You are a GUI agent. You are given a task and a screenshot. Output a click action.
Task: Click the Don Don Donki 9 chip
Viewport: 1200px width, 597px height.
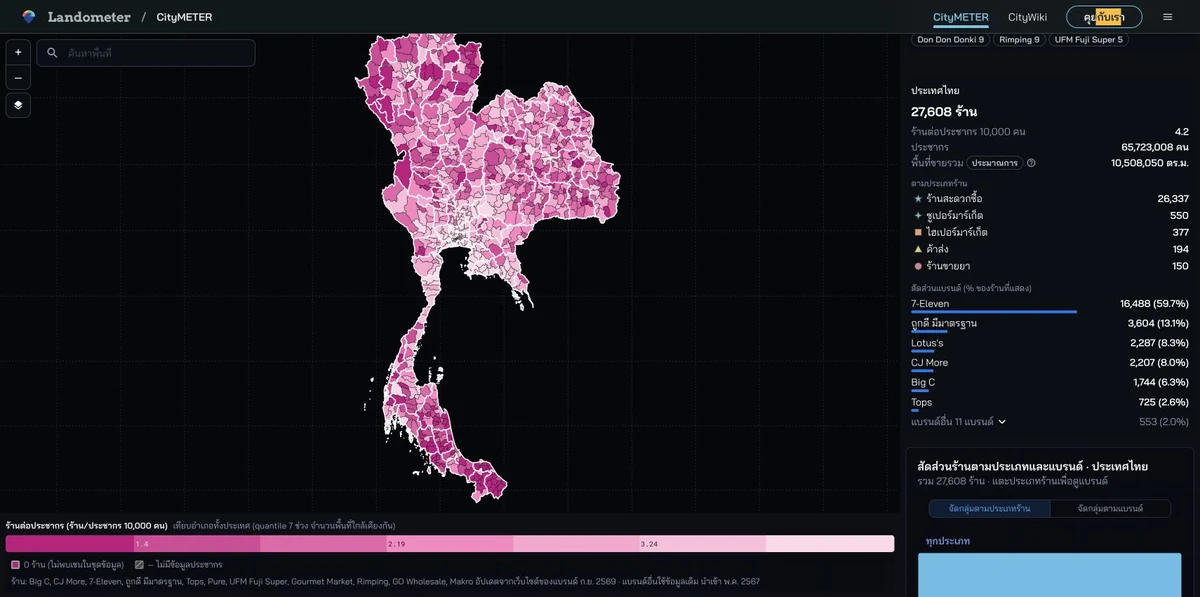(x=950, y=40)
